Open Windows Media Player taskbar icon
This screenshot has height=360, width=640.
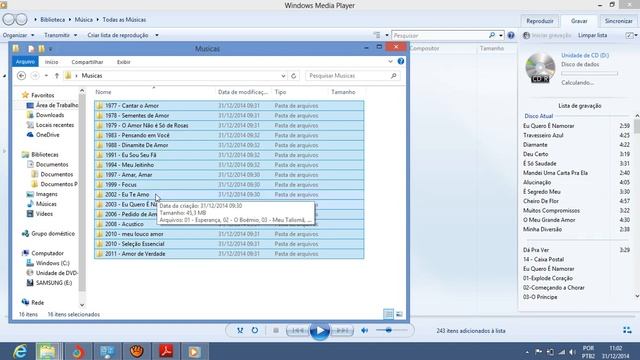click(x=194, y=351)
